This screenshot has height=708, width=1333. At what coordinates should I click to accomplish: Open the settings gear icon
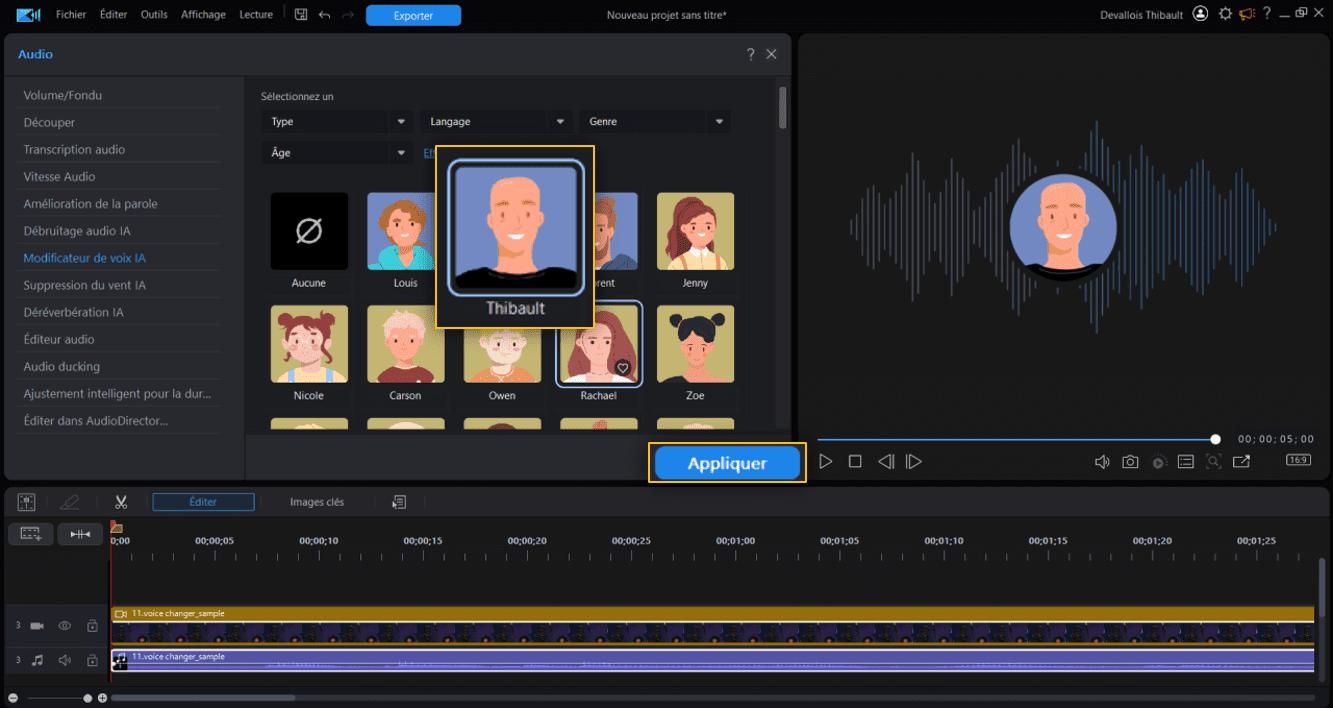pos(1225,14)
